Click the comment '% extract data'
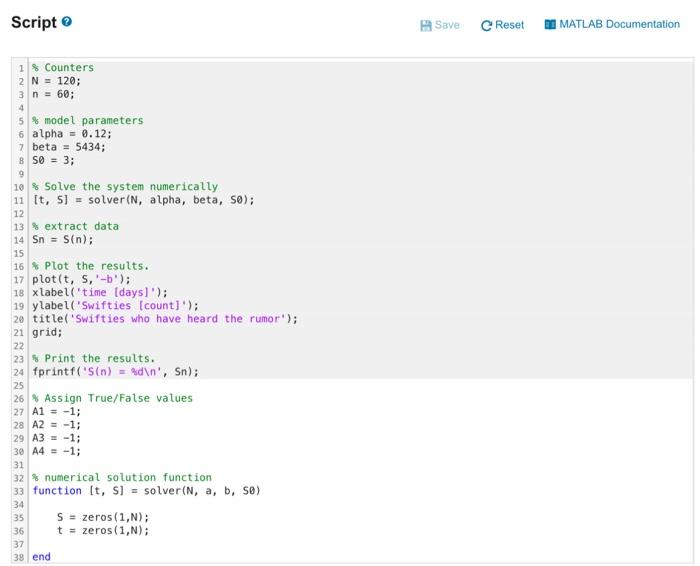The height and width of the screenshot is (566, 700). (x=75, y=226)
